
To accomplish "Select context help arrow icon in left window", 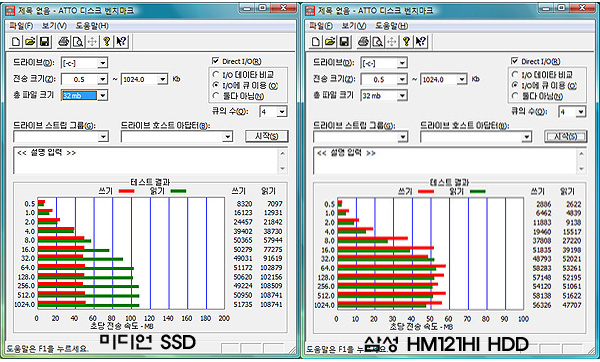I will [x=121, y=41].
